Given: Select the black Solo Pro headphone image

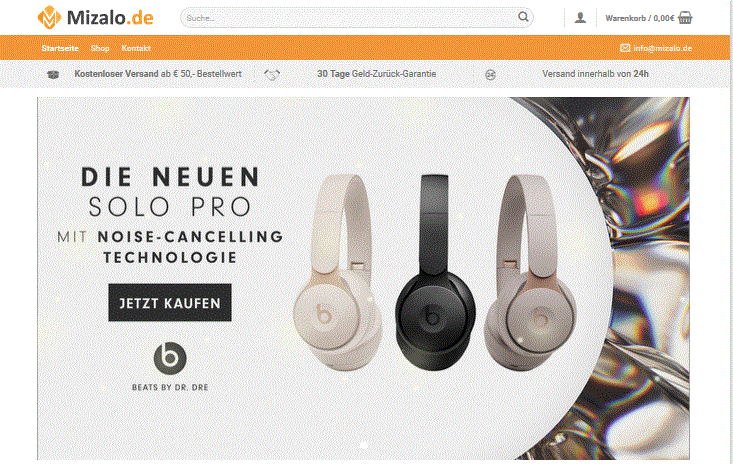Looking at the screenshot, I should (435, 272).
